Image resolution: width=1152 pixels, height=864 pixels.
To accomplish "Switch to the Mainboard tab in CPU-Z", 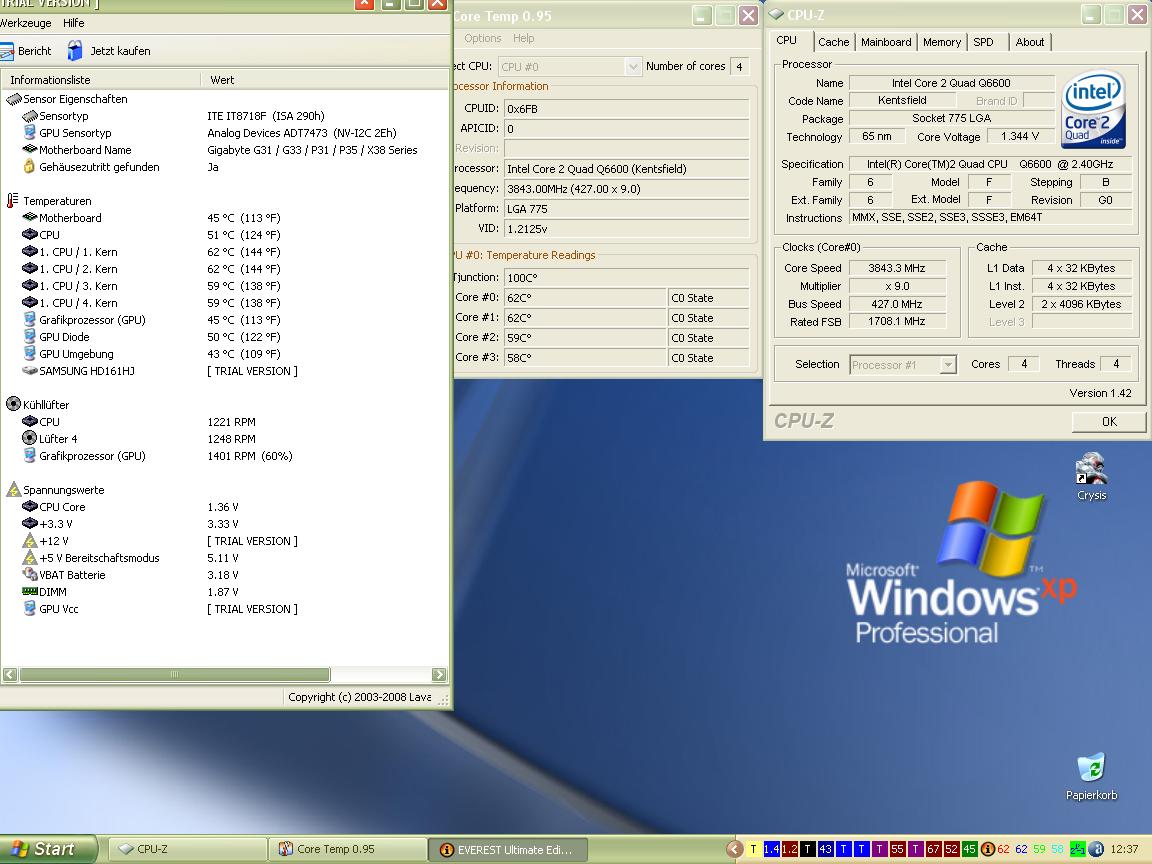I will (886, 42).
